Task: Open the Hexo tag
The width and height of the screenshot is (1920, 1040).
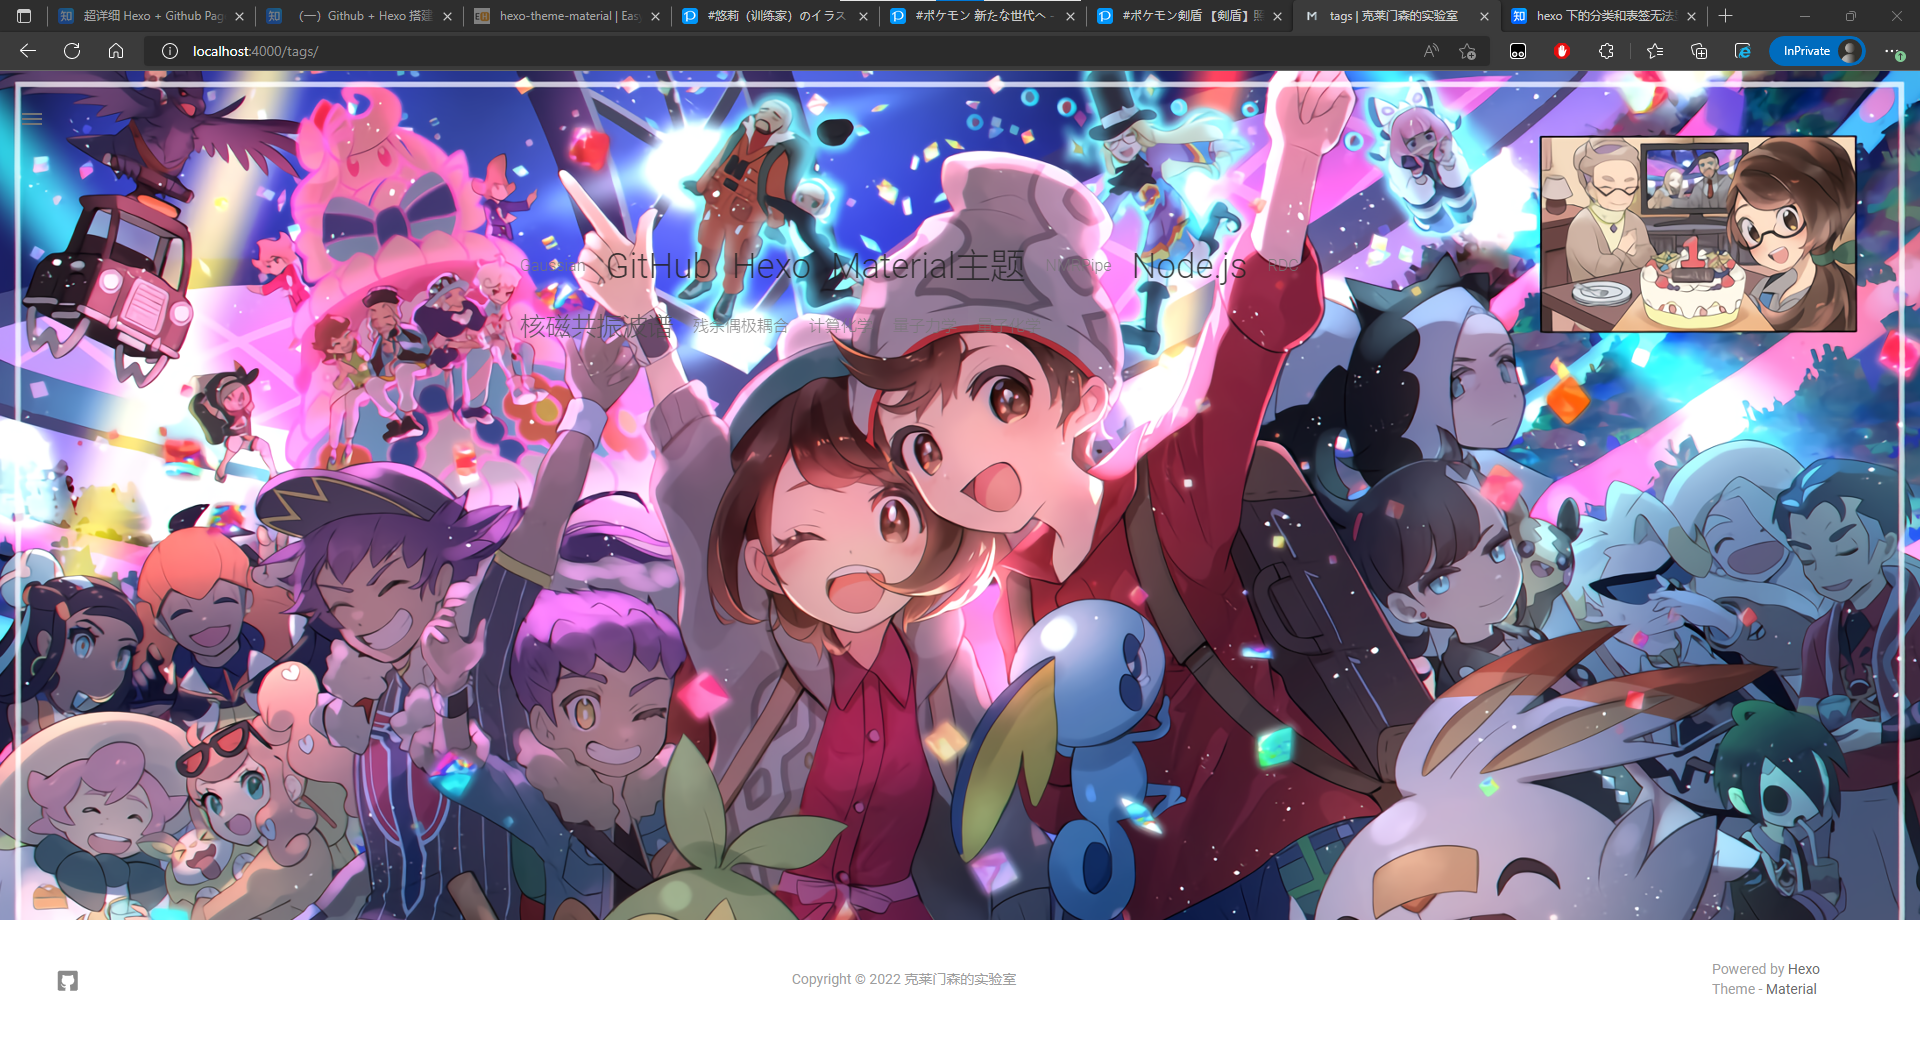Action: tap(771, 266)
